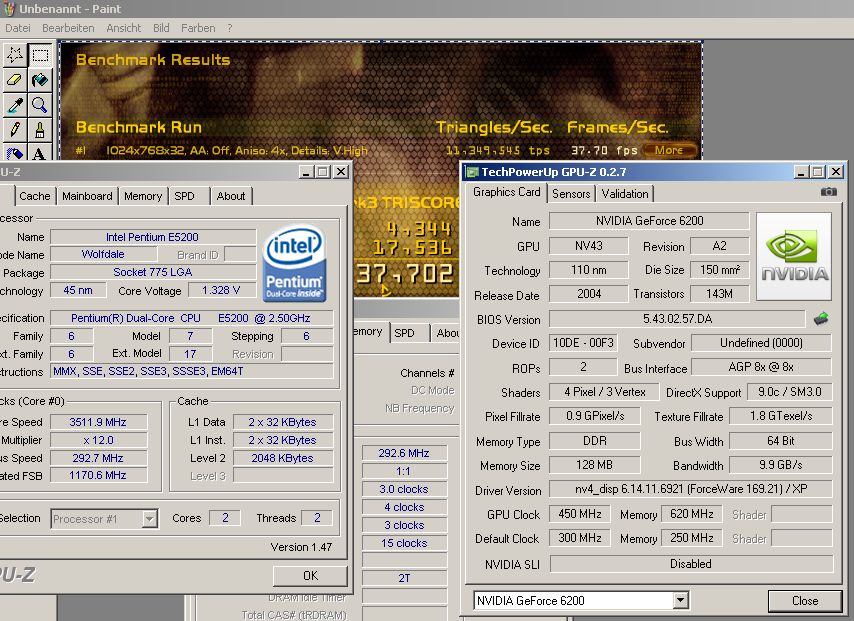Viewport: 854px width, 621px height.
Task: Click the multiplier value x 12.0
Action: [x=98, y=440]
